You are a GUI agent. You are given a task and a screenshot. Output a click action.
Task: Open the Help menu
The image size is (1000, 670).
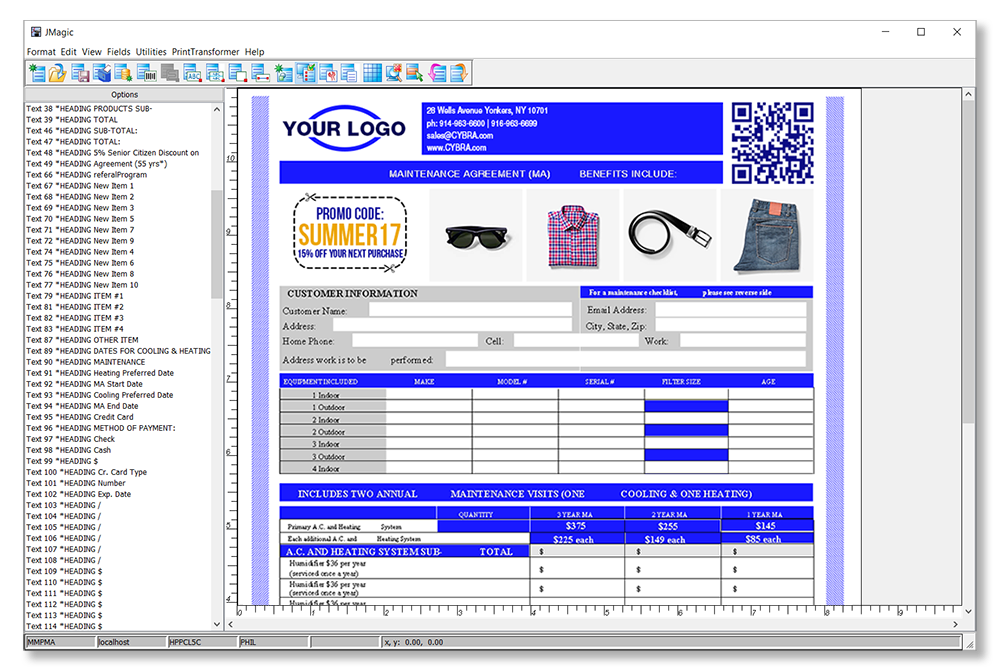(x=254, y=52)
